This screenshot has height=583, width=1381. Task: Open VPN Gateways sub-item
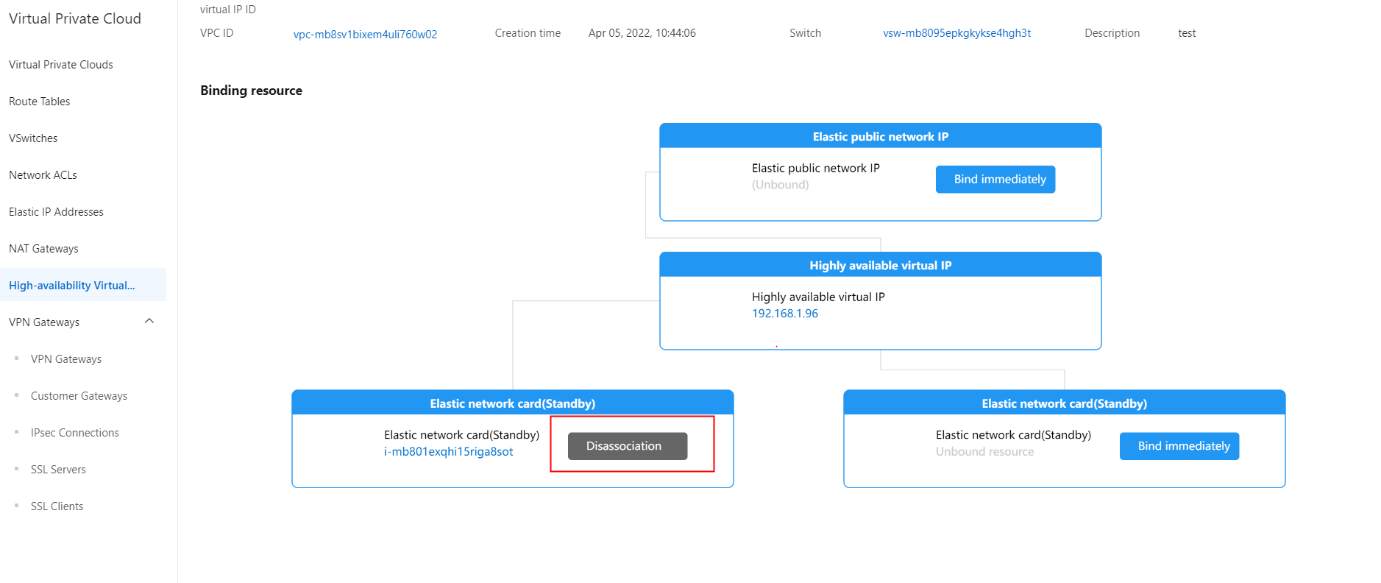click(66, 359)
